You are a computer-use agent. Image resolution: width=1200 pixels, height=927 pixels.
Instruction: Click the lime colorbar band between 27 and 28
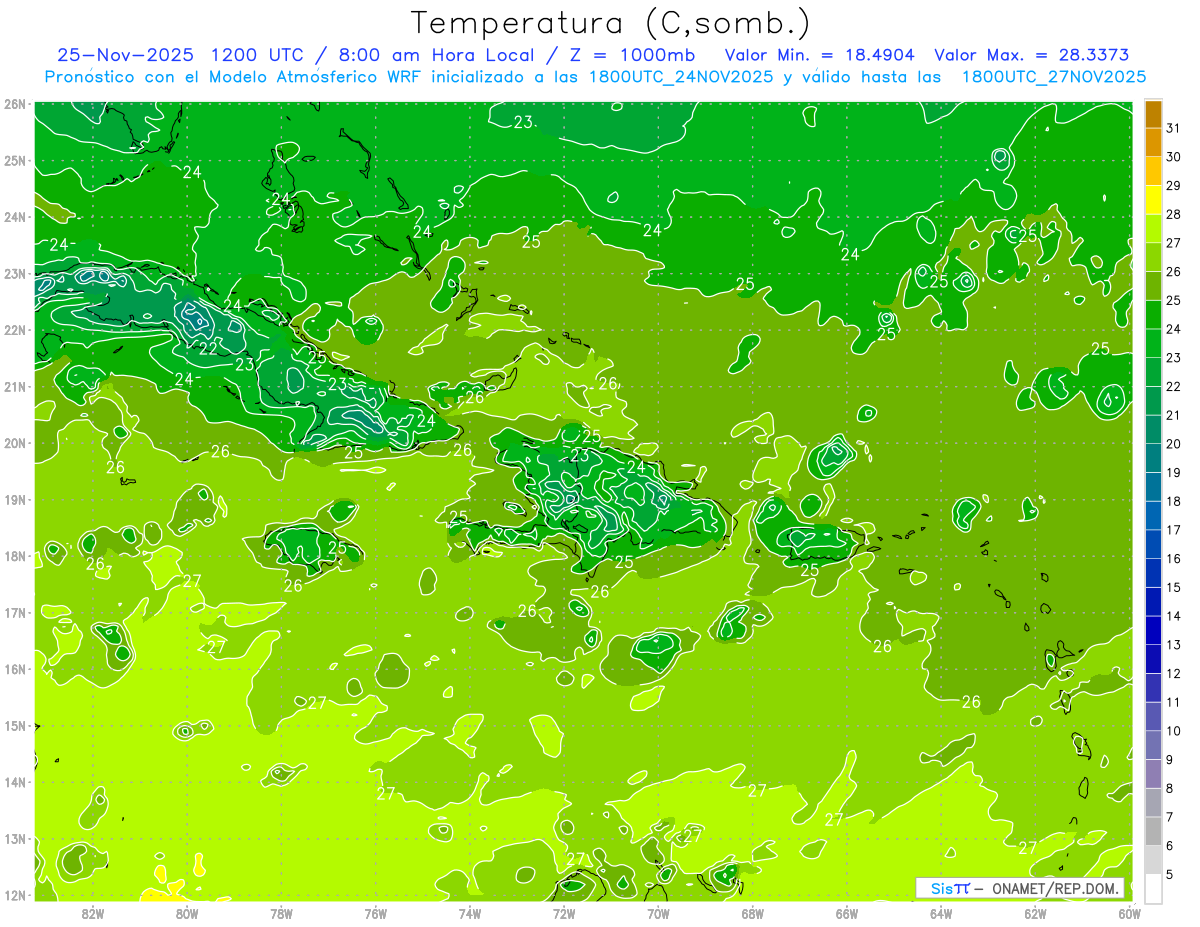1153,229
